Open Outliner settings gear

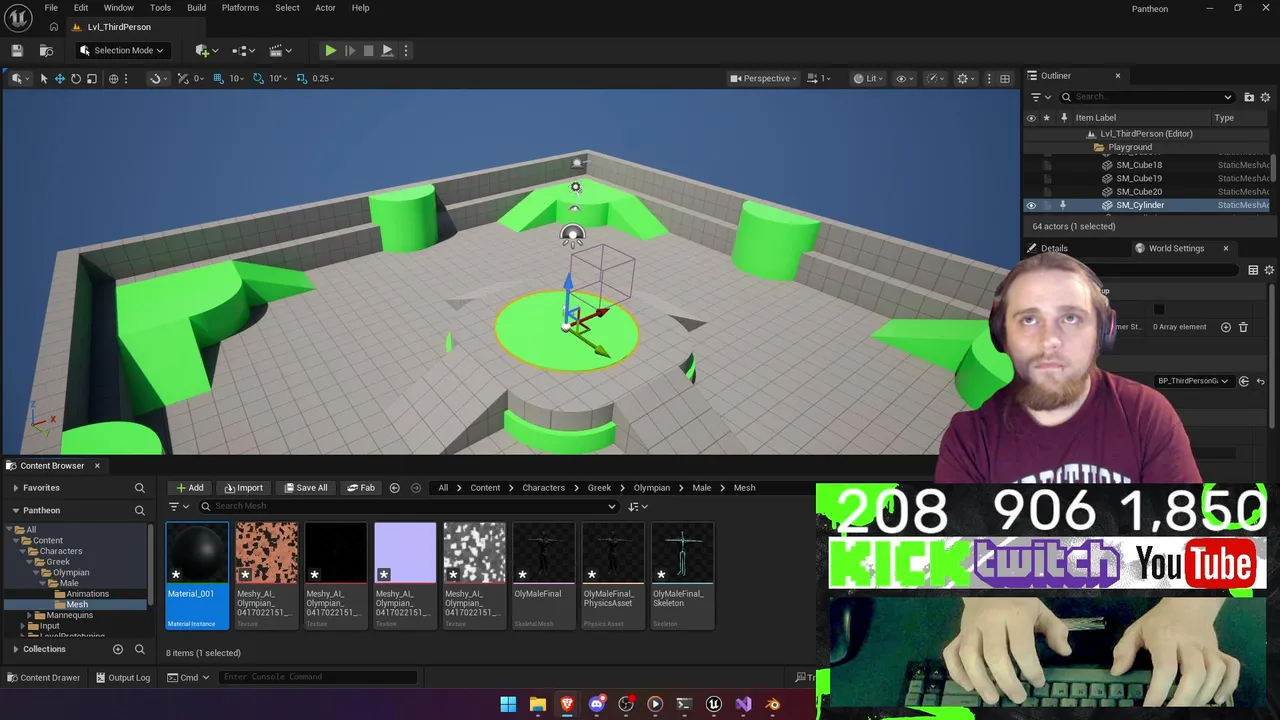pyautogui.click(x=1265, y=97)
